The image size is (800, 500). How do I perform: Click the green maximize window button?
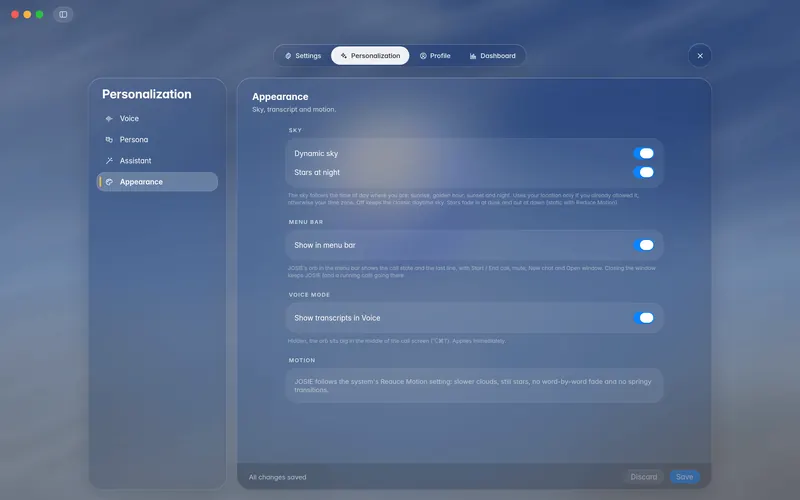(x=39, y=14)
